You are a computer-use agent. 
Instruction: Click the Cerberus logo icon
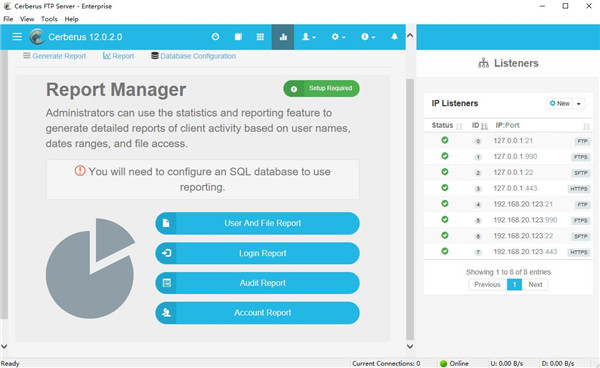37,37
